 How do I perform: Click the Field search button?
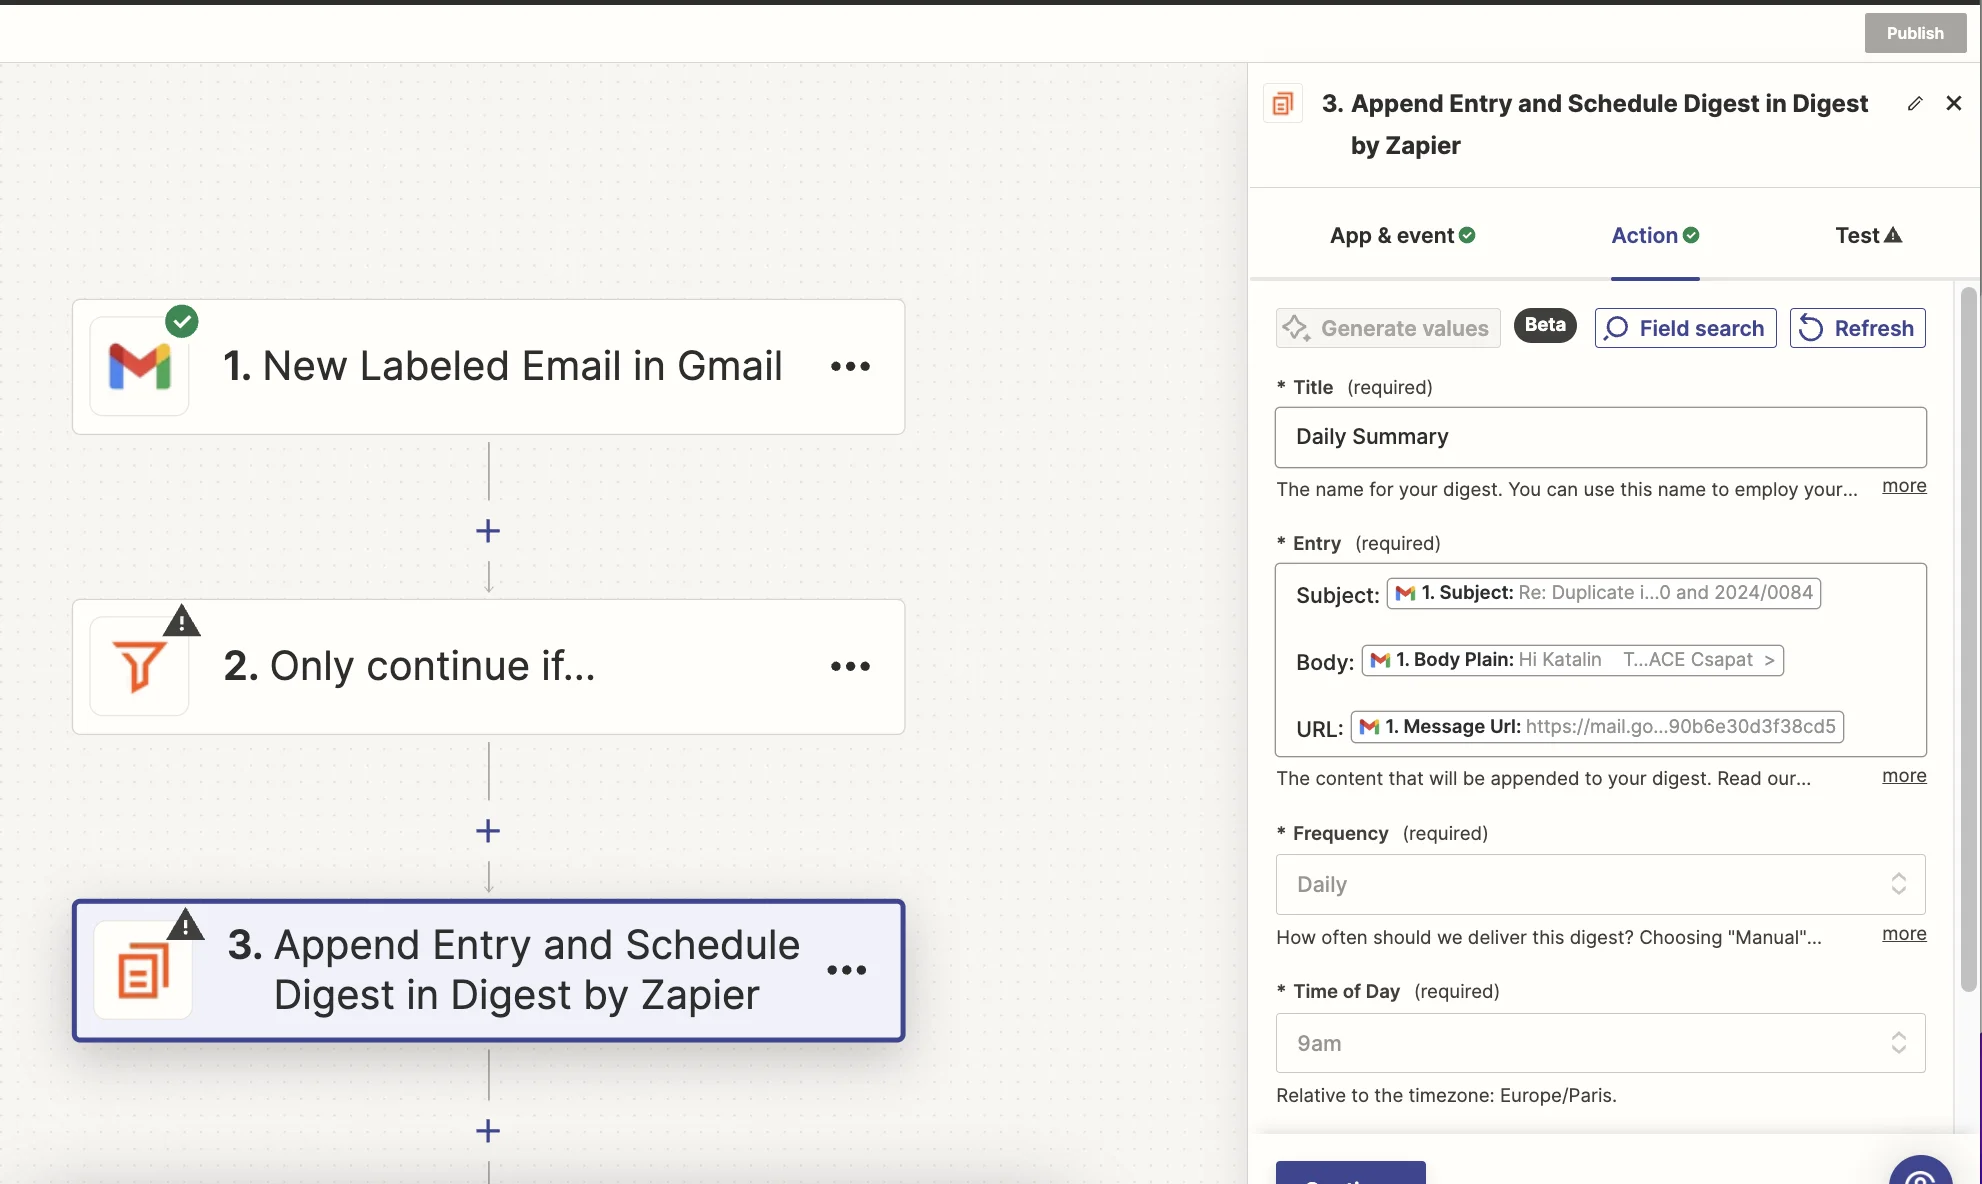click(x=1685, y=328)
